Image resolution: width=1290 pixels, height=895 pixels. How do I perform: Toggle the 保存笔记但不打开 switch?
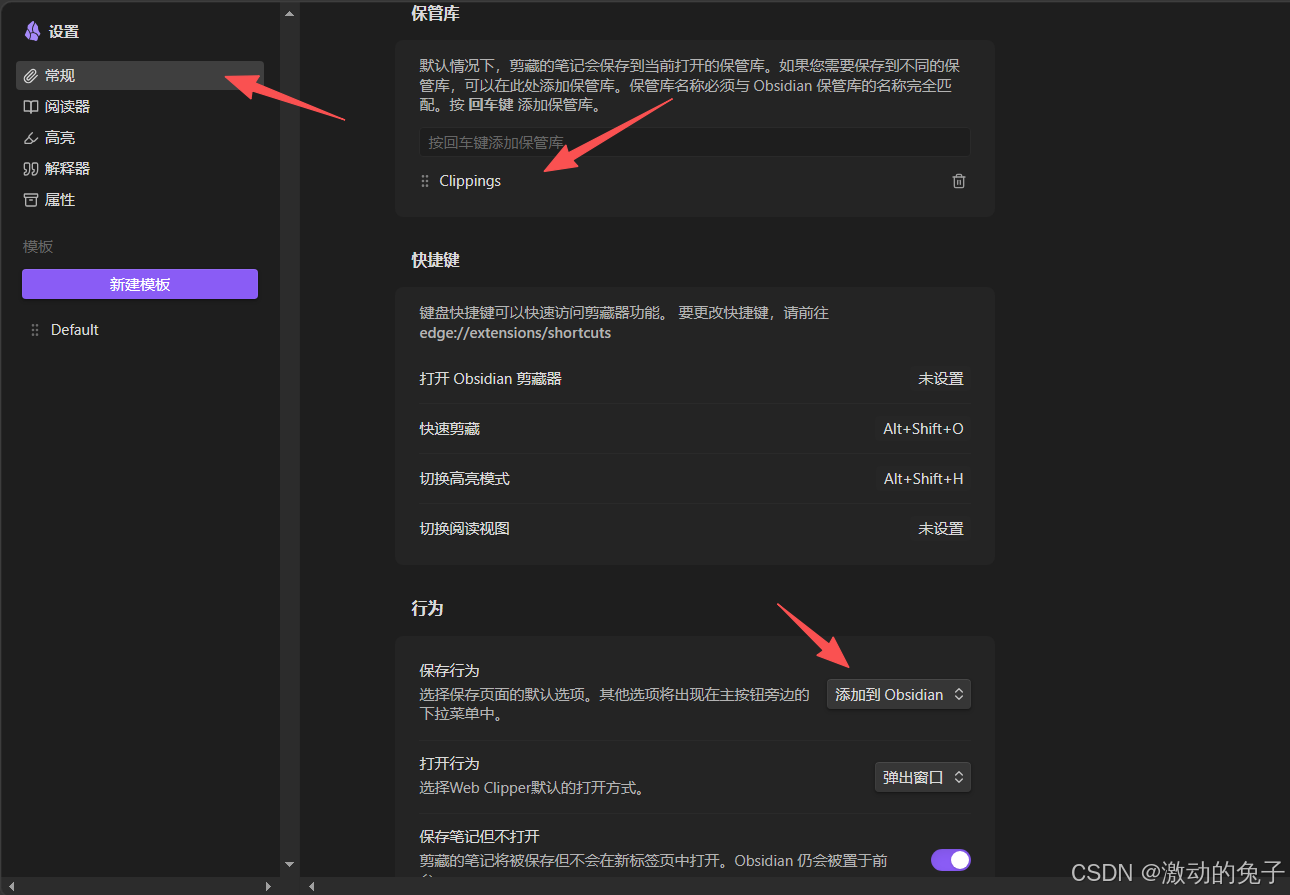tap(951, 860)
